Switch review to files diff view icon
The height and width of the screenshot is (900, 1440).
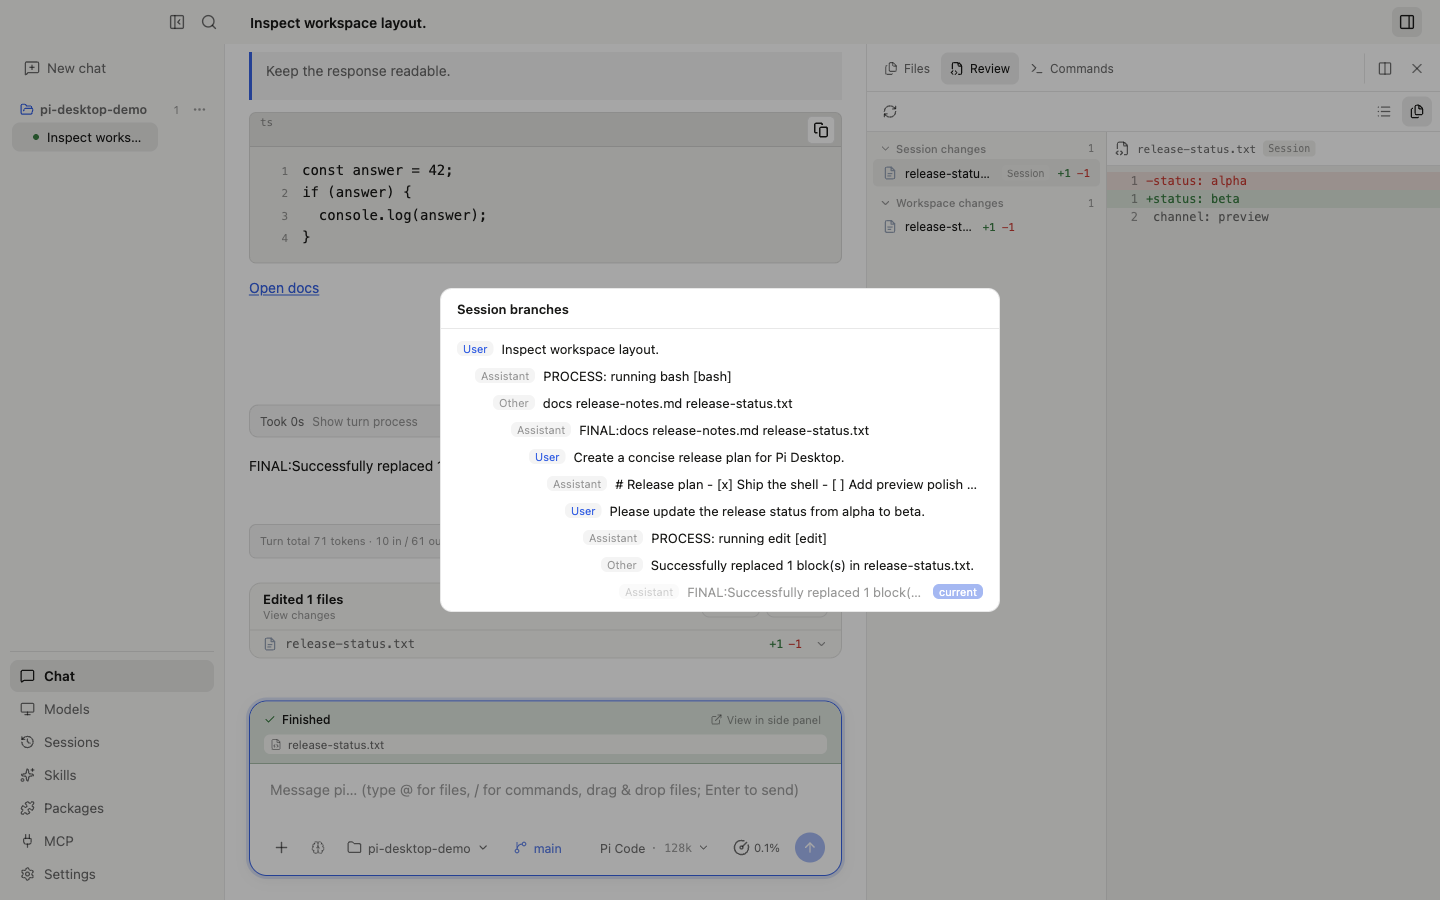point(1417,111)
